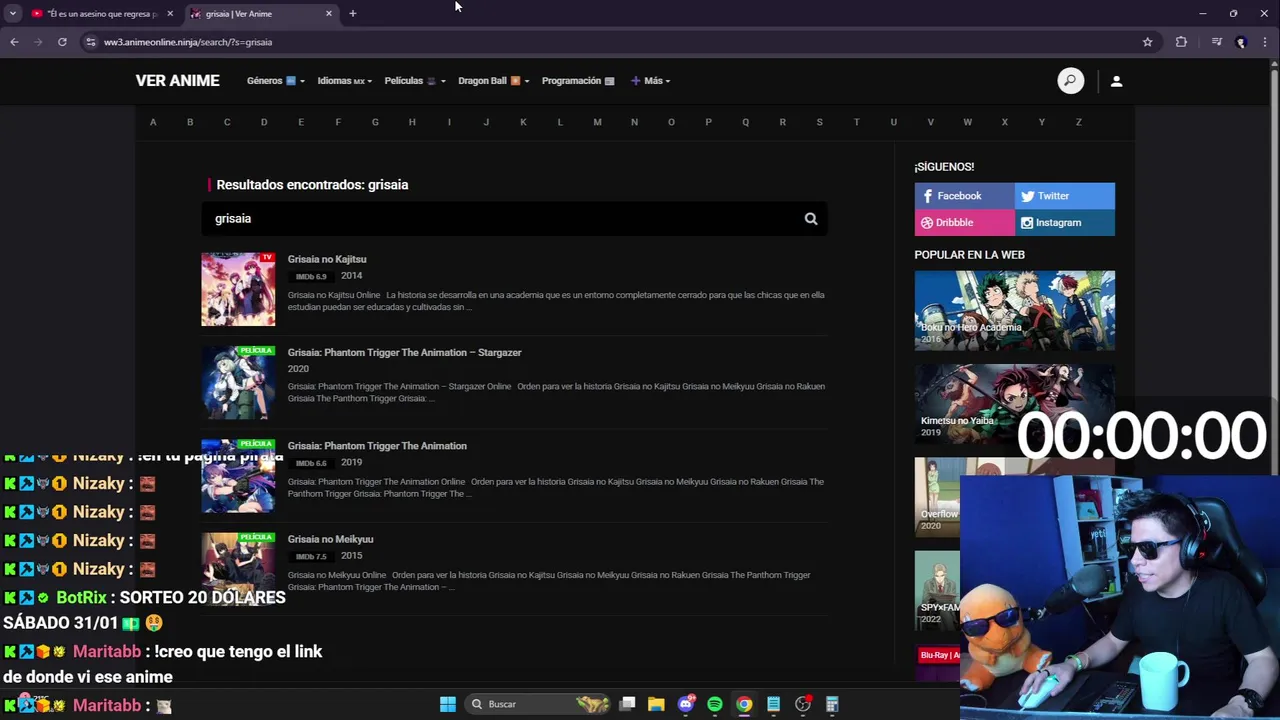Screen dimensions: 1280x720
Task: Open the Stargazer poster thumbnail
Action: [x=238, y=382]
